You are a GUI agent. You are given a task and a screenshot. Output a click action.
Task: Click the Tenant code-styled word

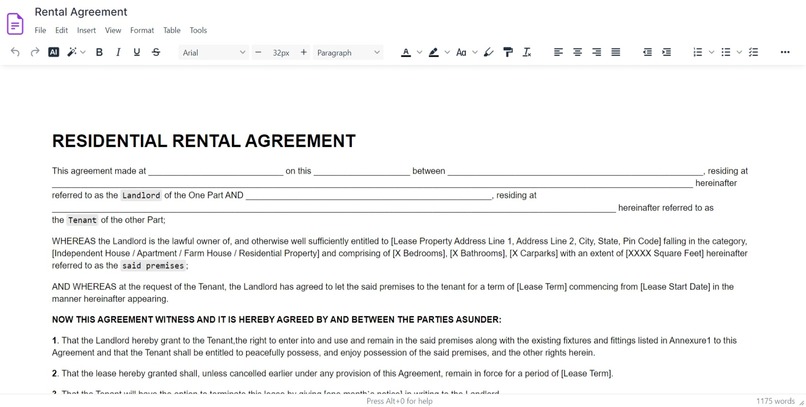pos(82,220)
